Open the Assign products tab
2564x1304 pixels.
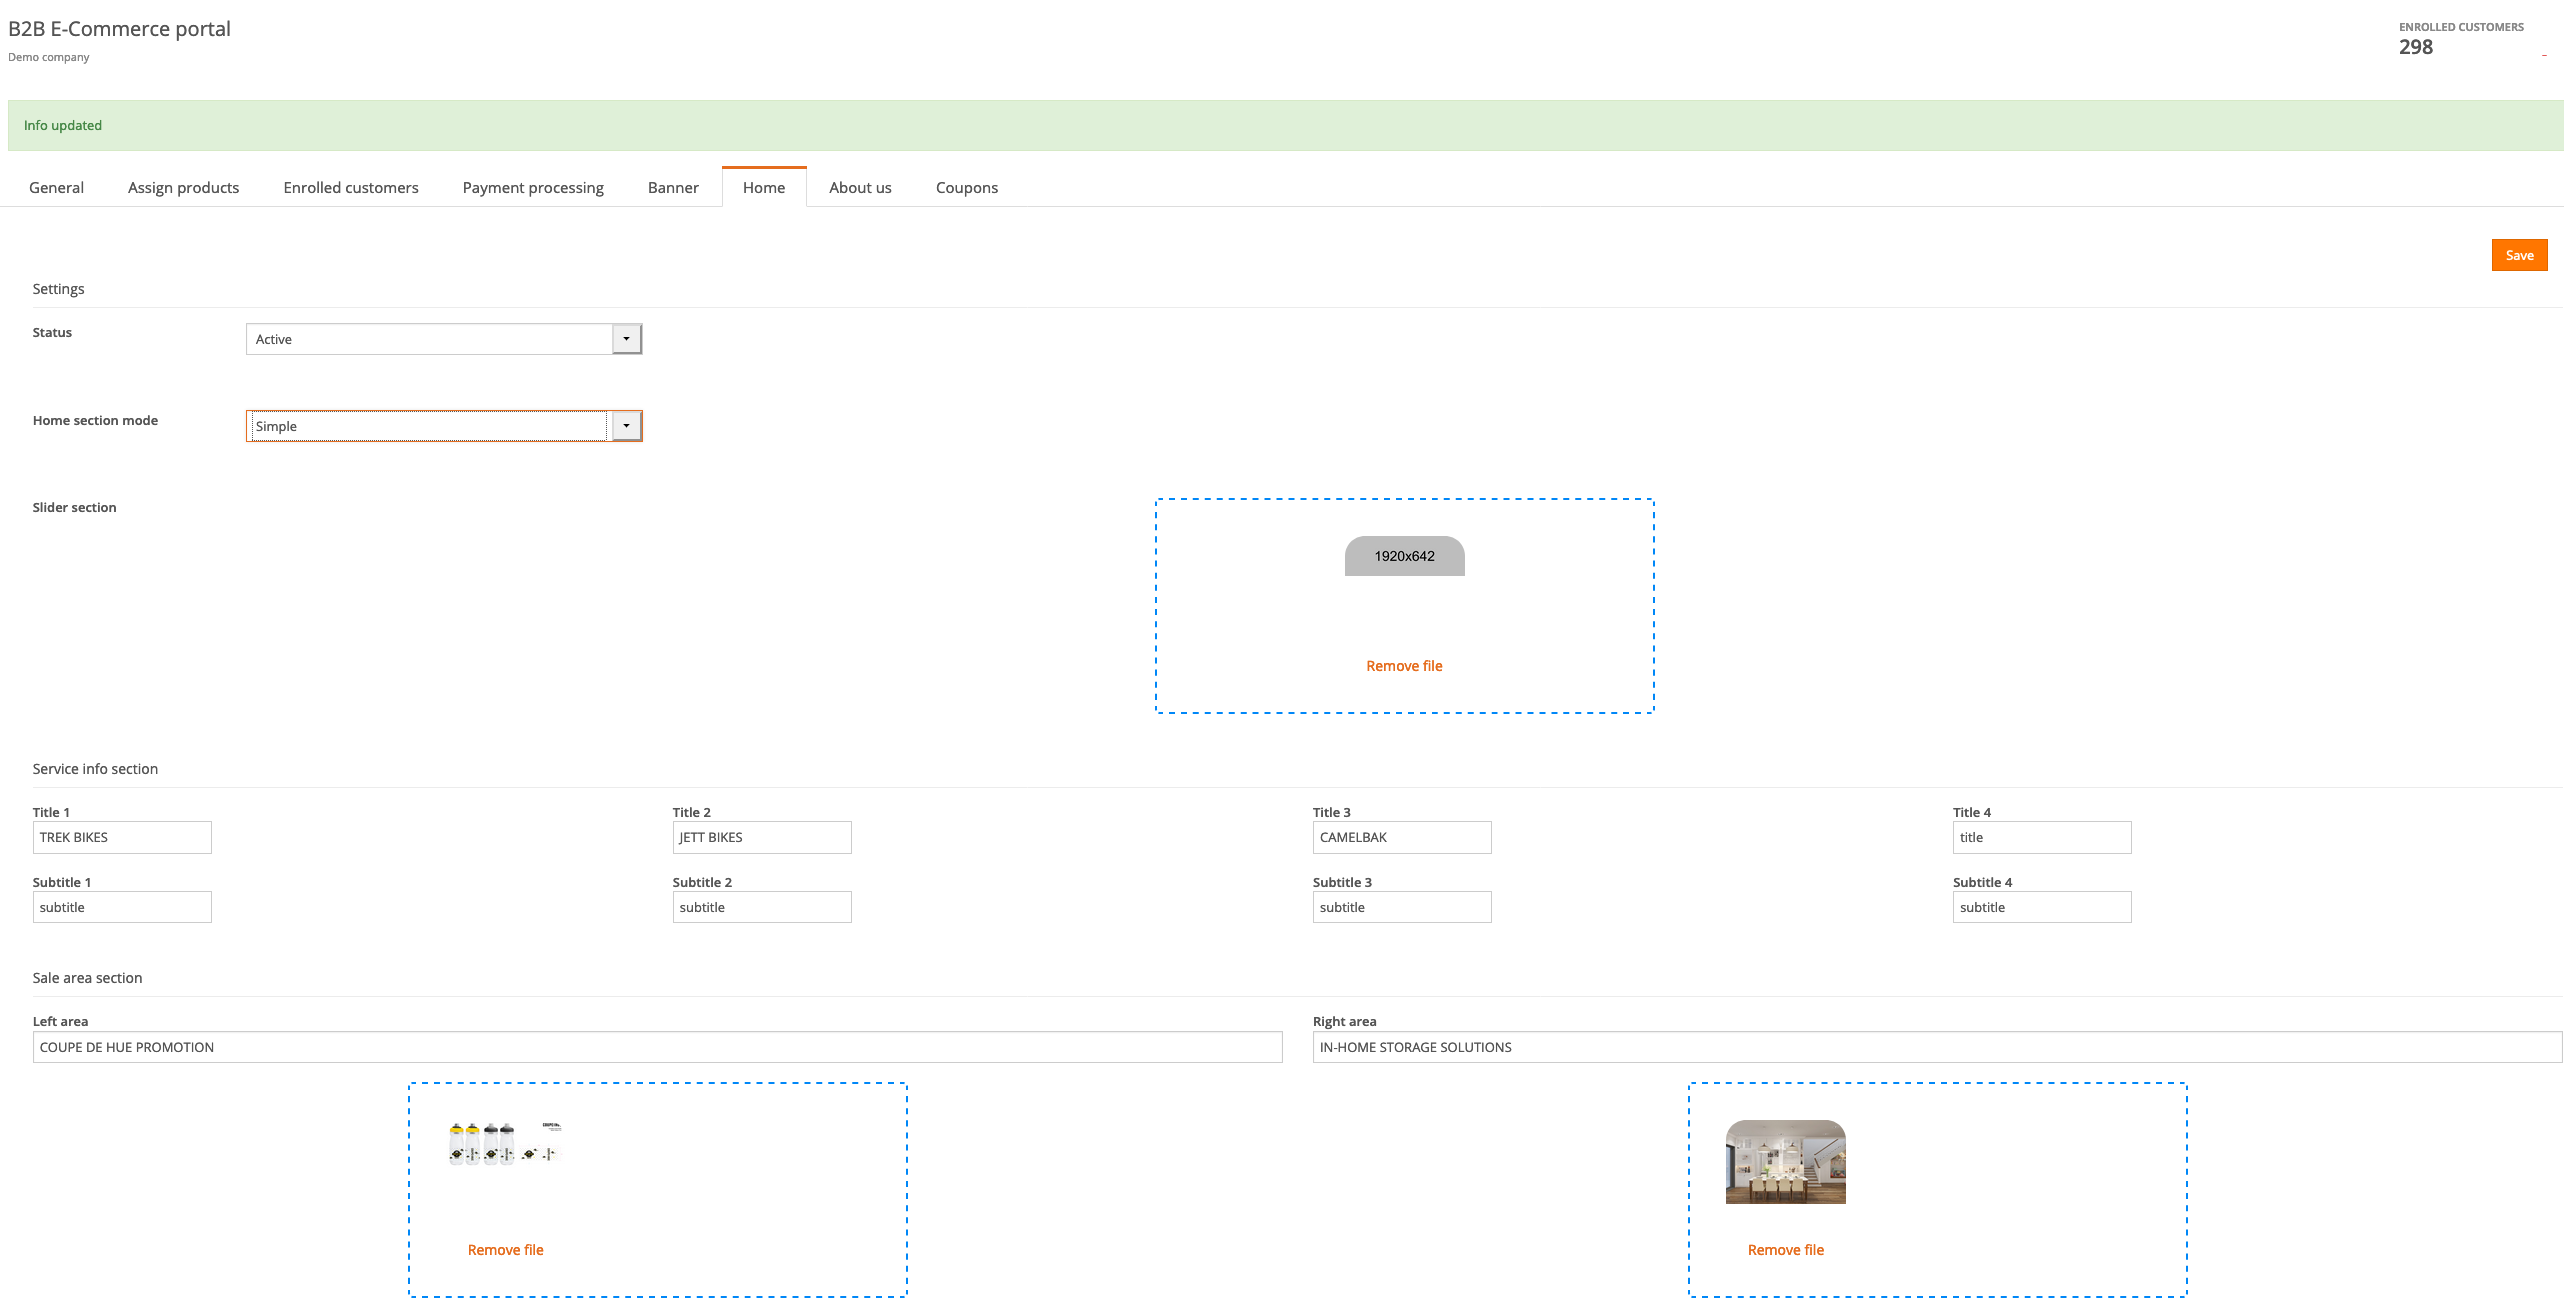[183, 188]
